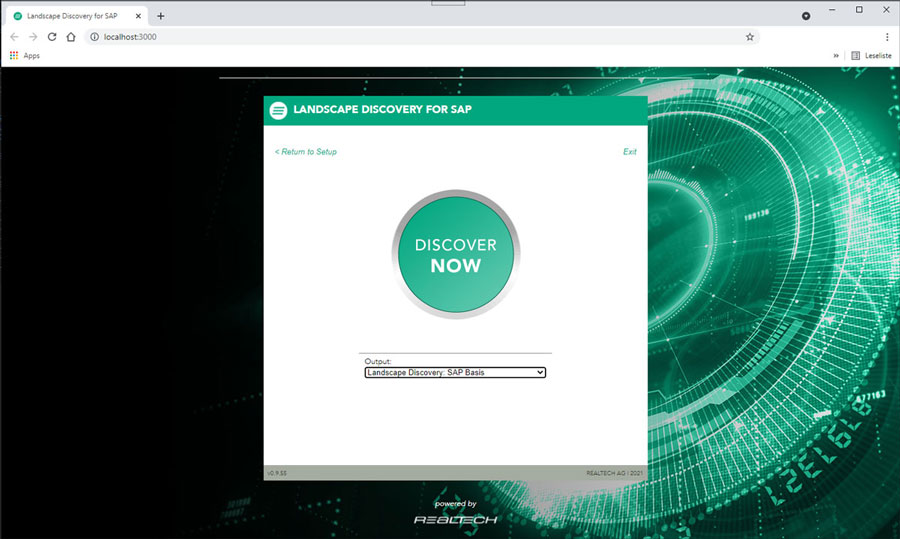Image resolution: width=900 pixels, height=539 pixels.
Task: Click the Discover Now round button
Action: (456, 254)
